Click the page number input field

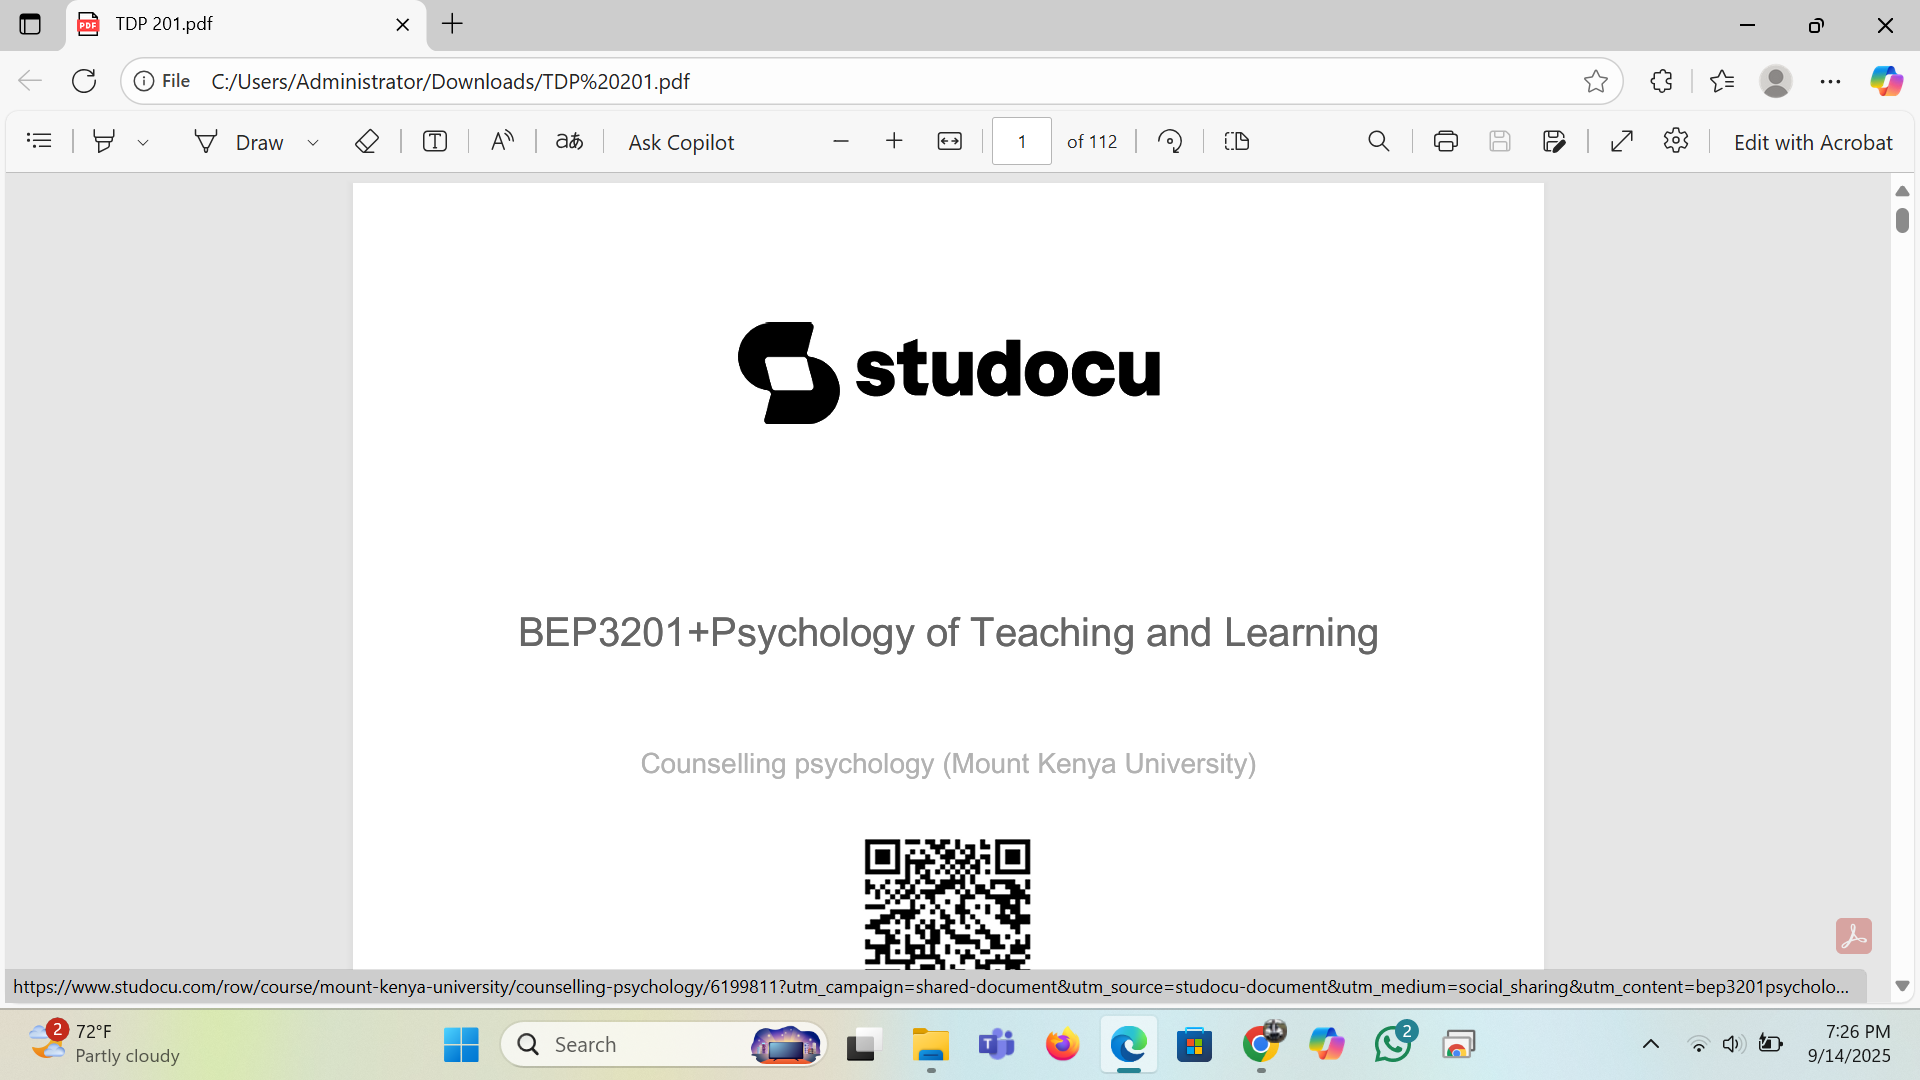1021,141
